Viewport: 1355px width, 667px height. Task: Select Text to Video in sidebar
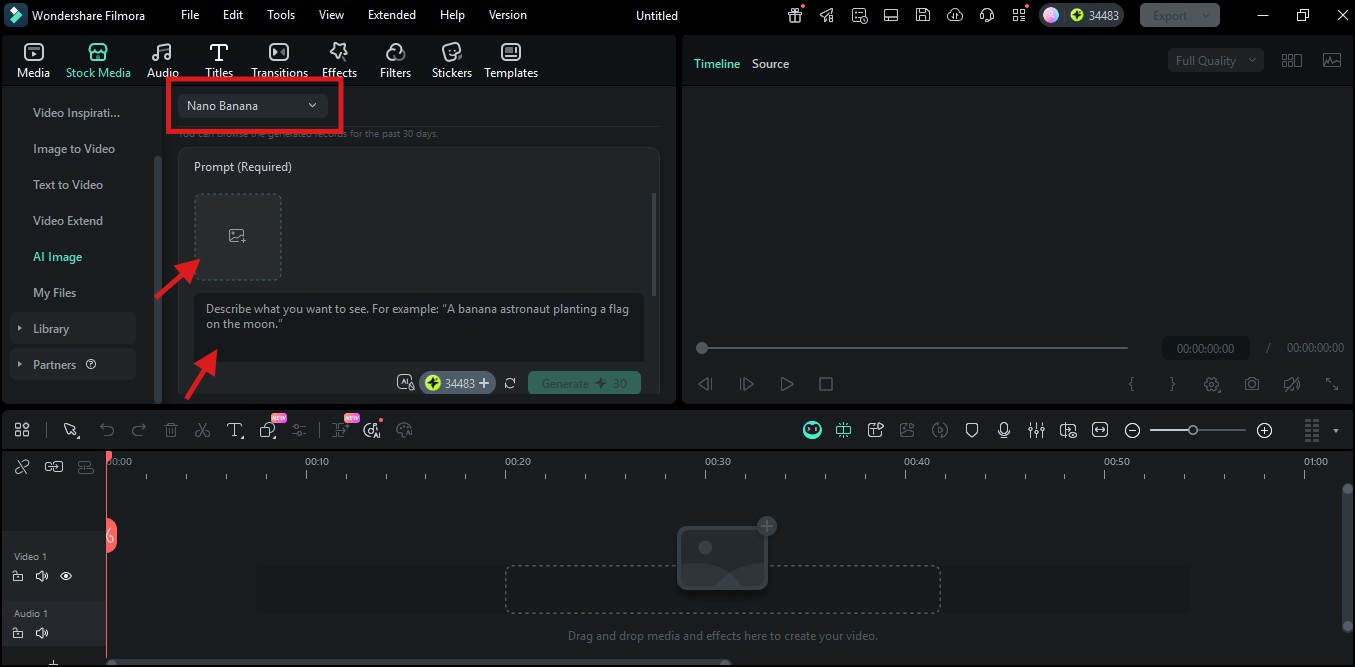coord(68,185)
